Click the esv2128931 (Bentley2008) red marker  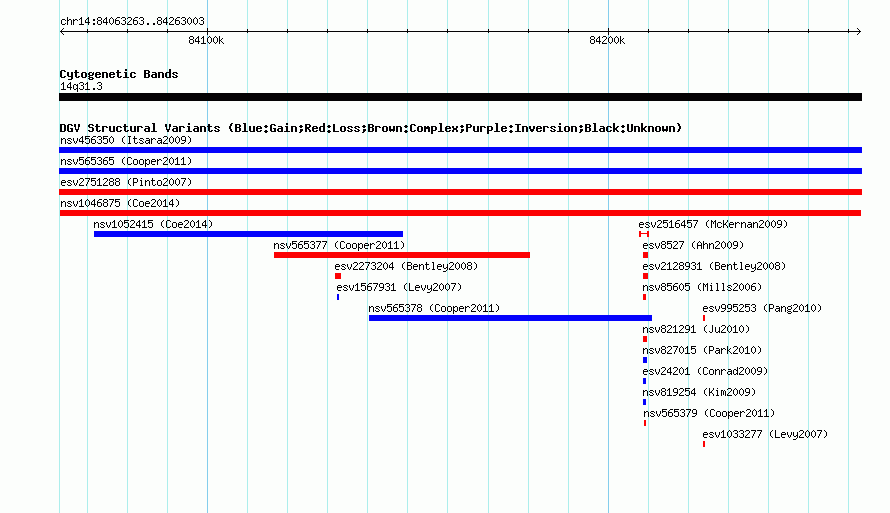point(645,276)
